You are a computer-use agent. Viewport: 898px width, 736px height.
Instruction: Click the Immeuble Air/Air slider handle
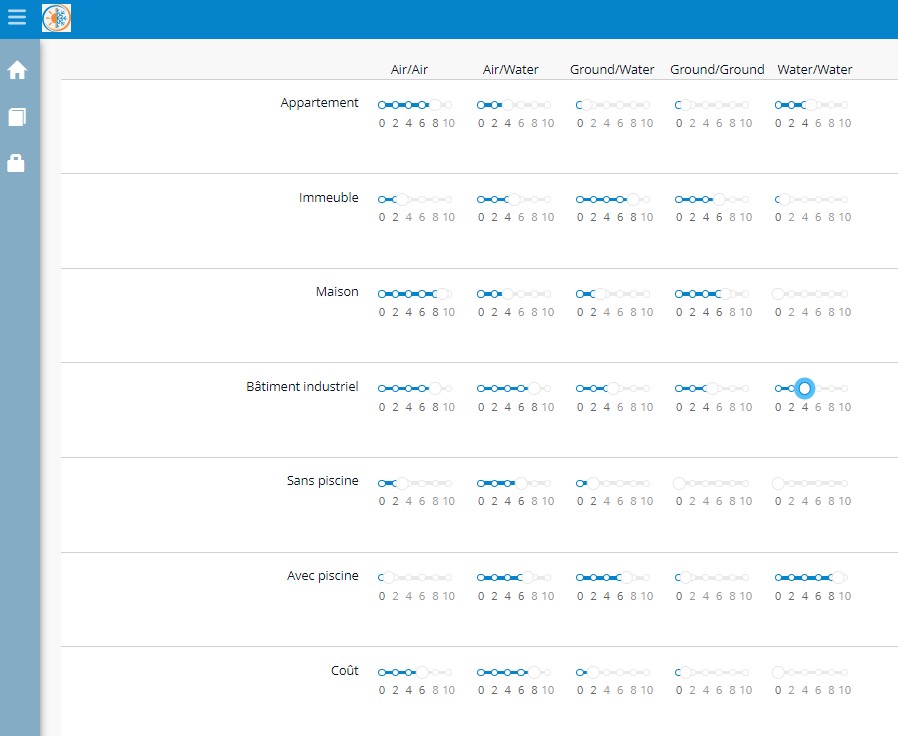pos(402,200)
